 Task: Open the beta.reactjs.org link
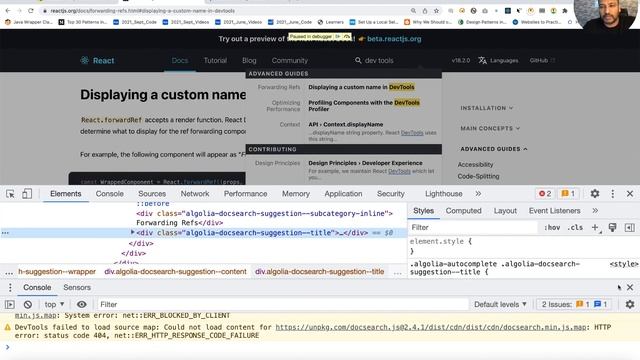394,39
